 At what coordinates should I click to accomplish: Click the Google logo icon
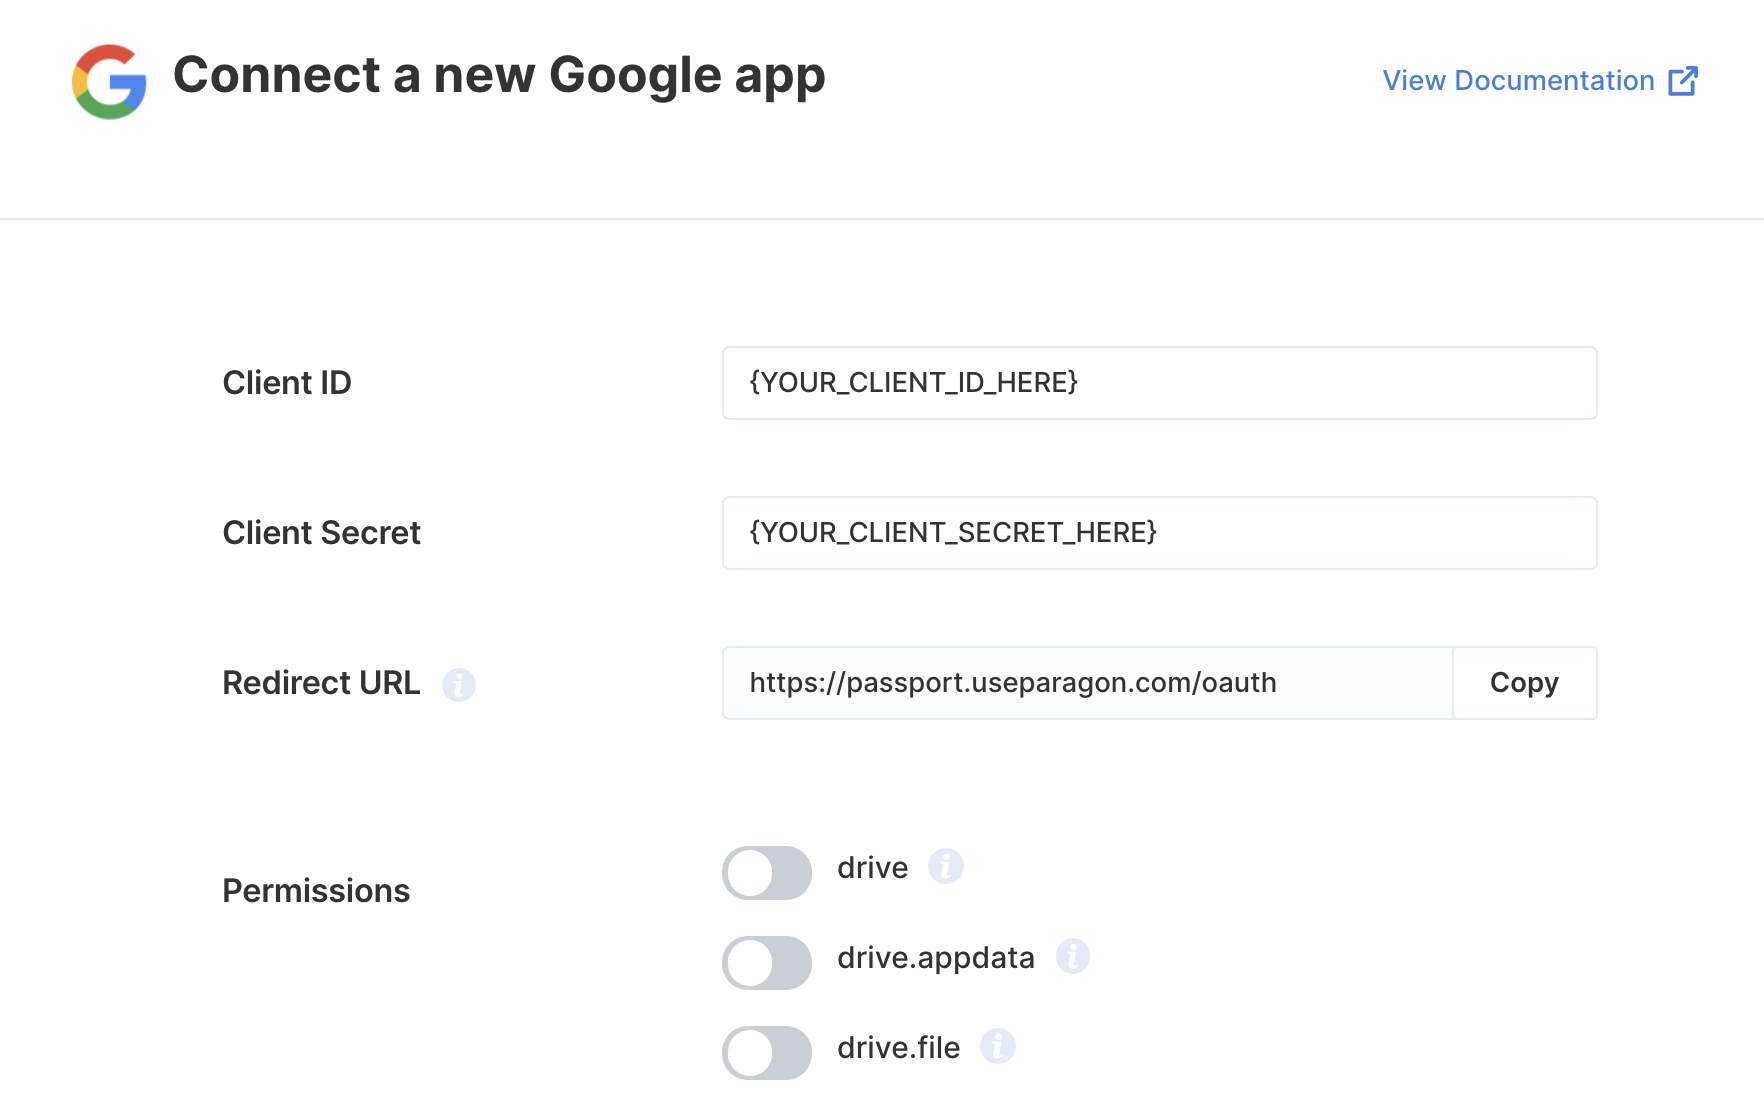click(109, 81)
